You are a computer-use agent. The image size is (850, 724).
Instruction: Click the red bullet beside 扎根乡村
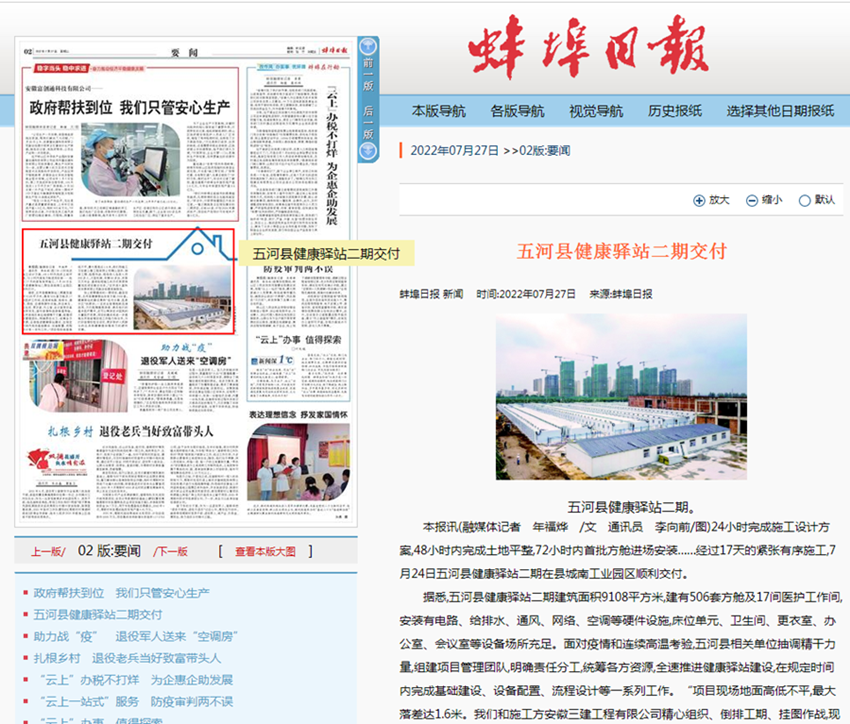click(x=26, y=657)
